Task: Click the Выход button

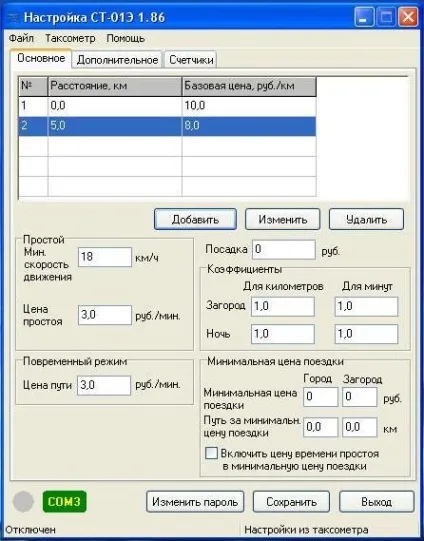Action: 376,502
